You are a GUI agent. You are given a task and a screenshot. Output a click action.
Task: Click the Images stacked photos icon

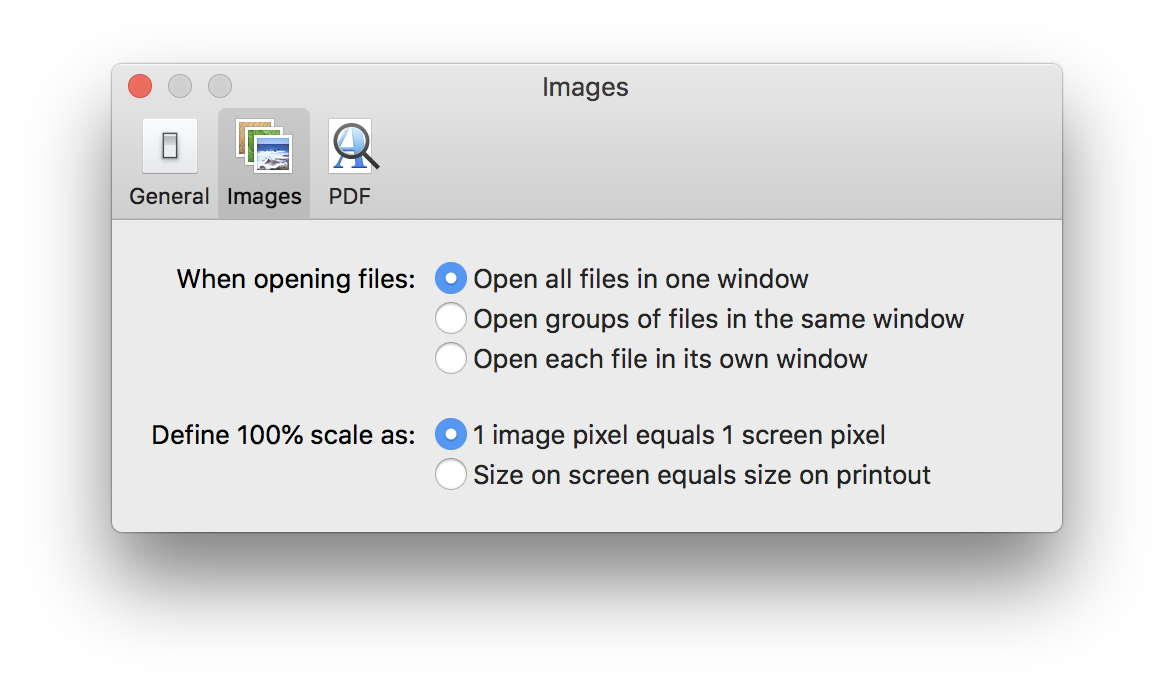[x=264, y=147]
